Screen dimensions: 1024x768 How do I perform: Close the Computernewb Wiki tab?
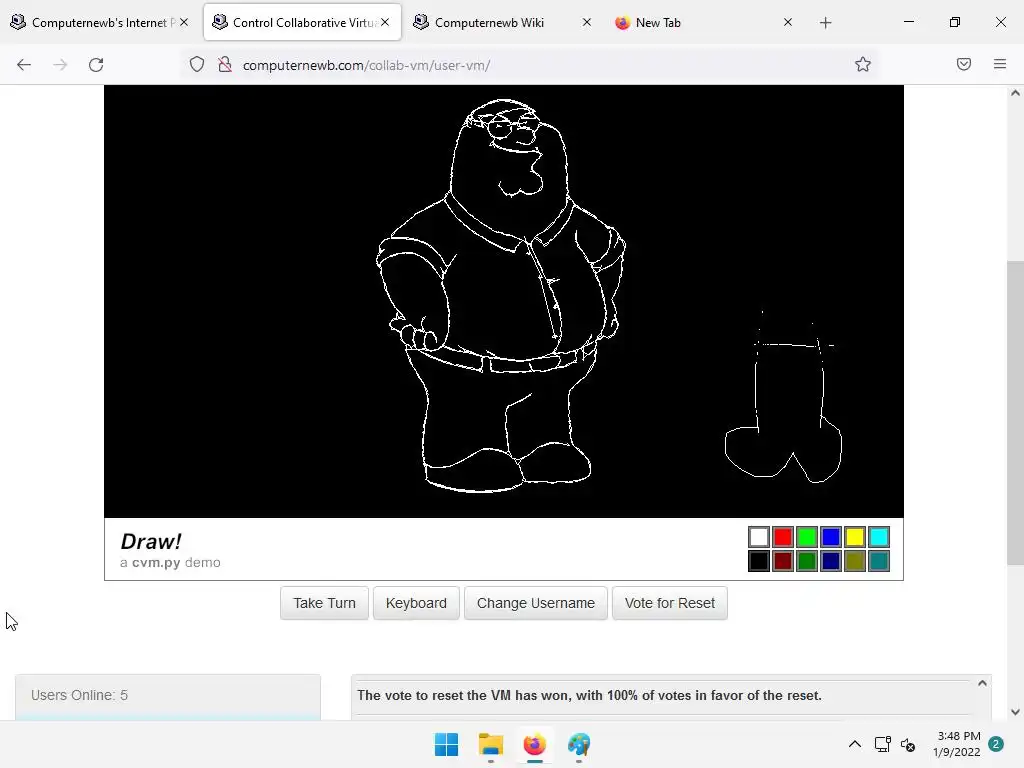pyautogui.click(x=586, y=22)
